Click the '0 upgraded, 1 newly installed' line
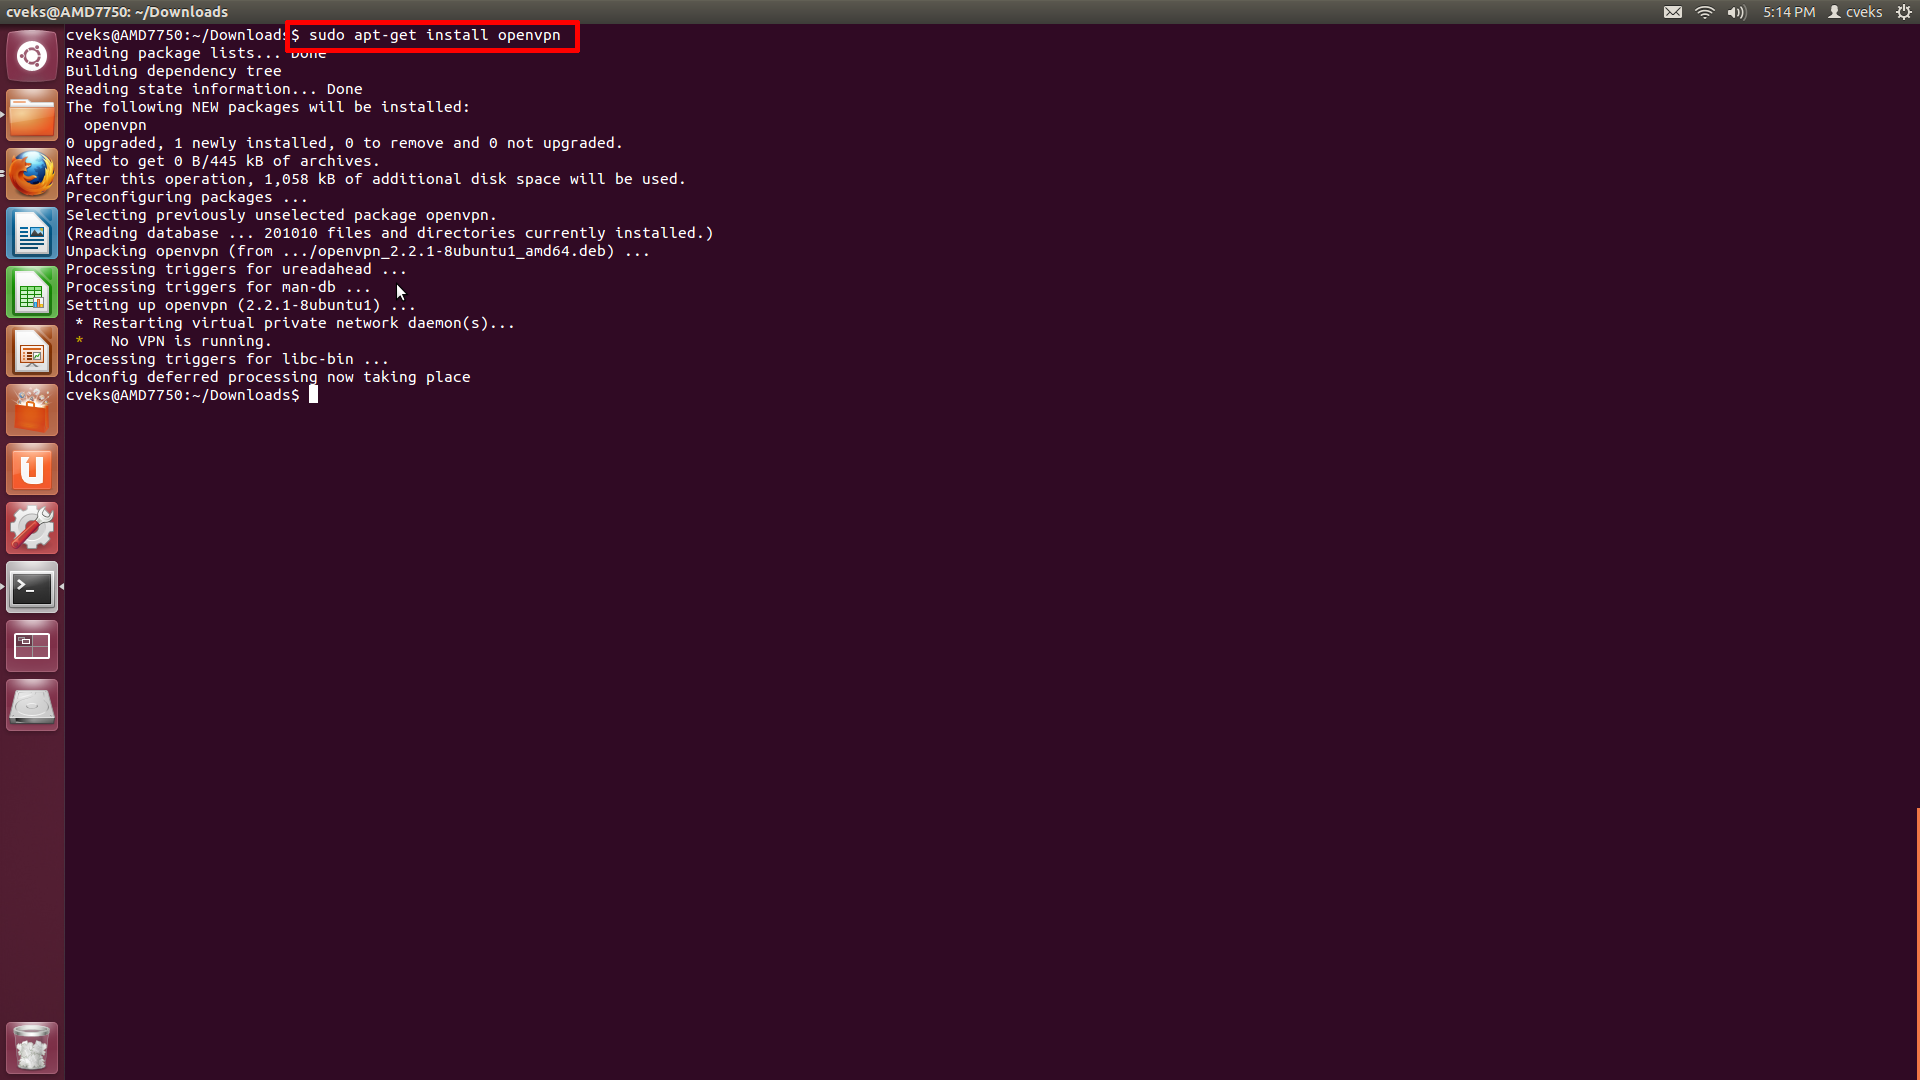The height and width of the screenshot is (1080, 1920). point(344,143)
